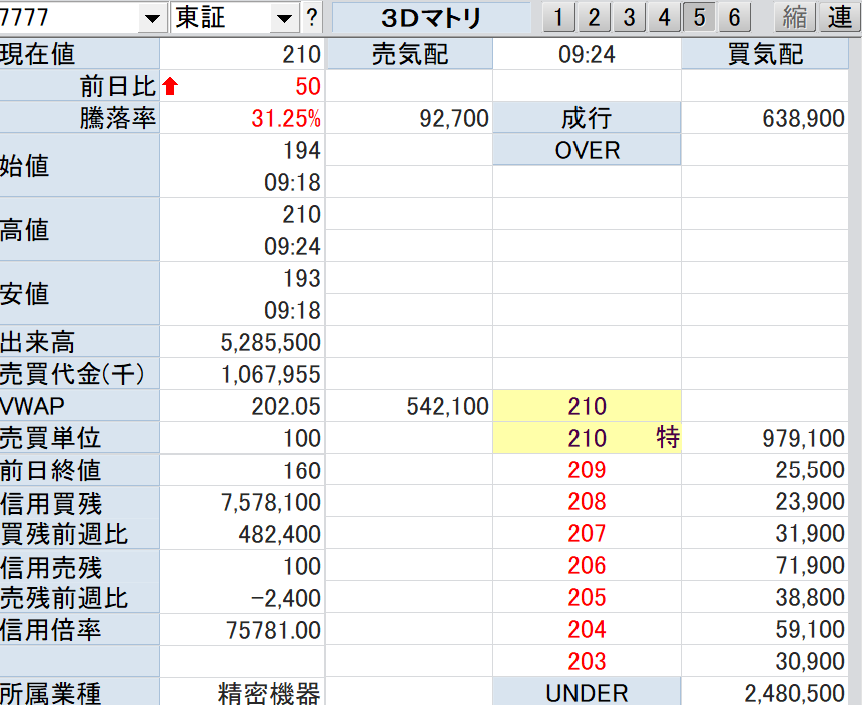
Task: Click the red up arrow beside 前日比
Action: tap(170, 86)
